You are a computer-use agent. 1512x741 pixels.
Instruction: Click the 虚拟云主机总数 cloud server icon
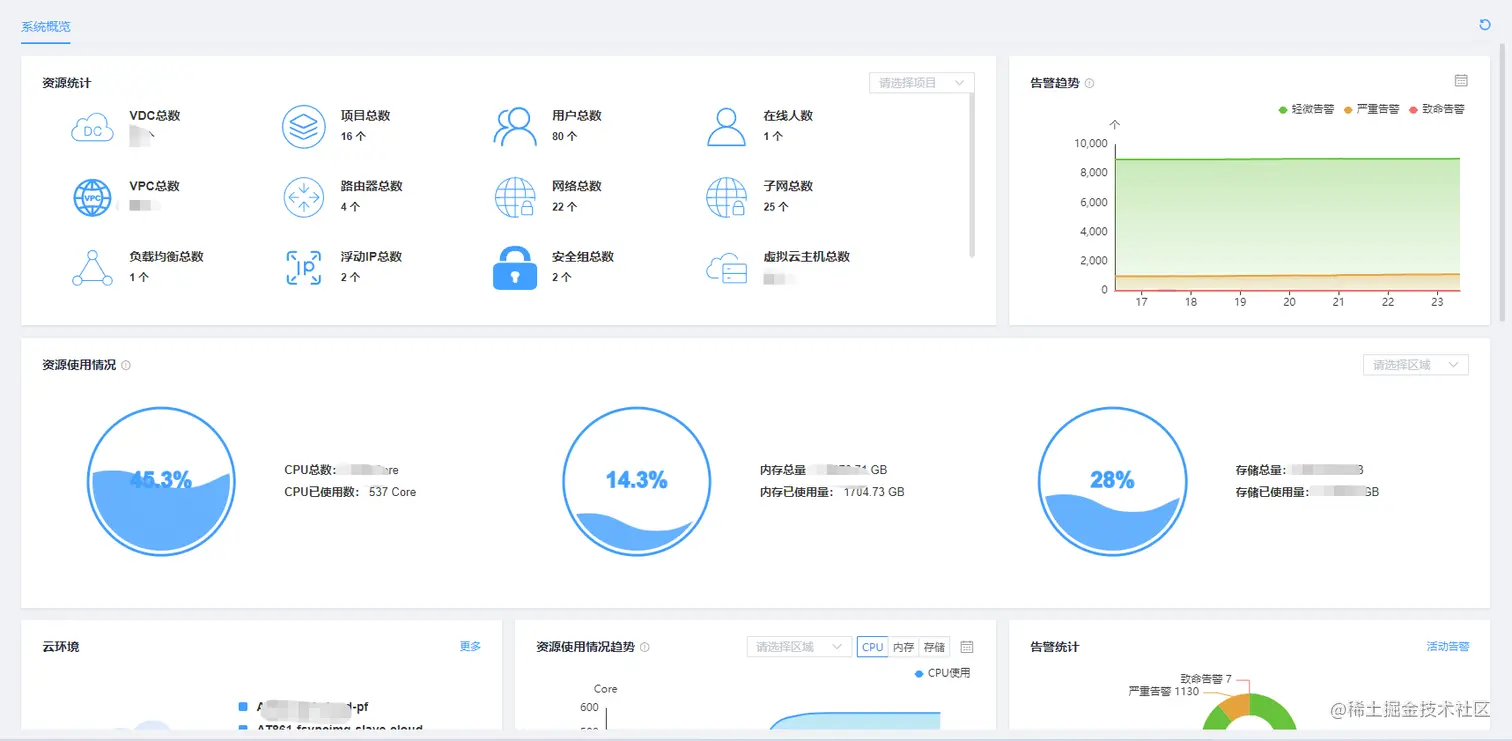(x=726, y=269)
